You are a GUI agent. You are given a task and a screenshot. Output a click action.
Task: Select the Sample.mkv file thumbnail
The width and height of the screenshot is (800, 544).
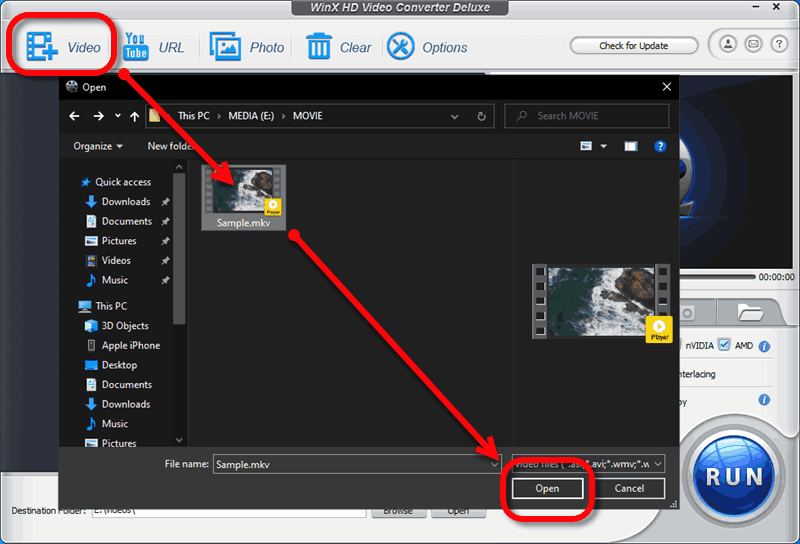(x=243, y=197)
